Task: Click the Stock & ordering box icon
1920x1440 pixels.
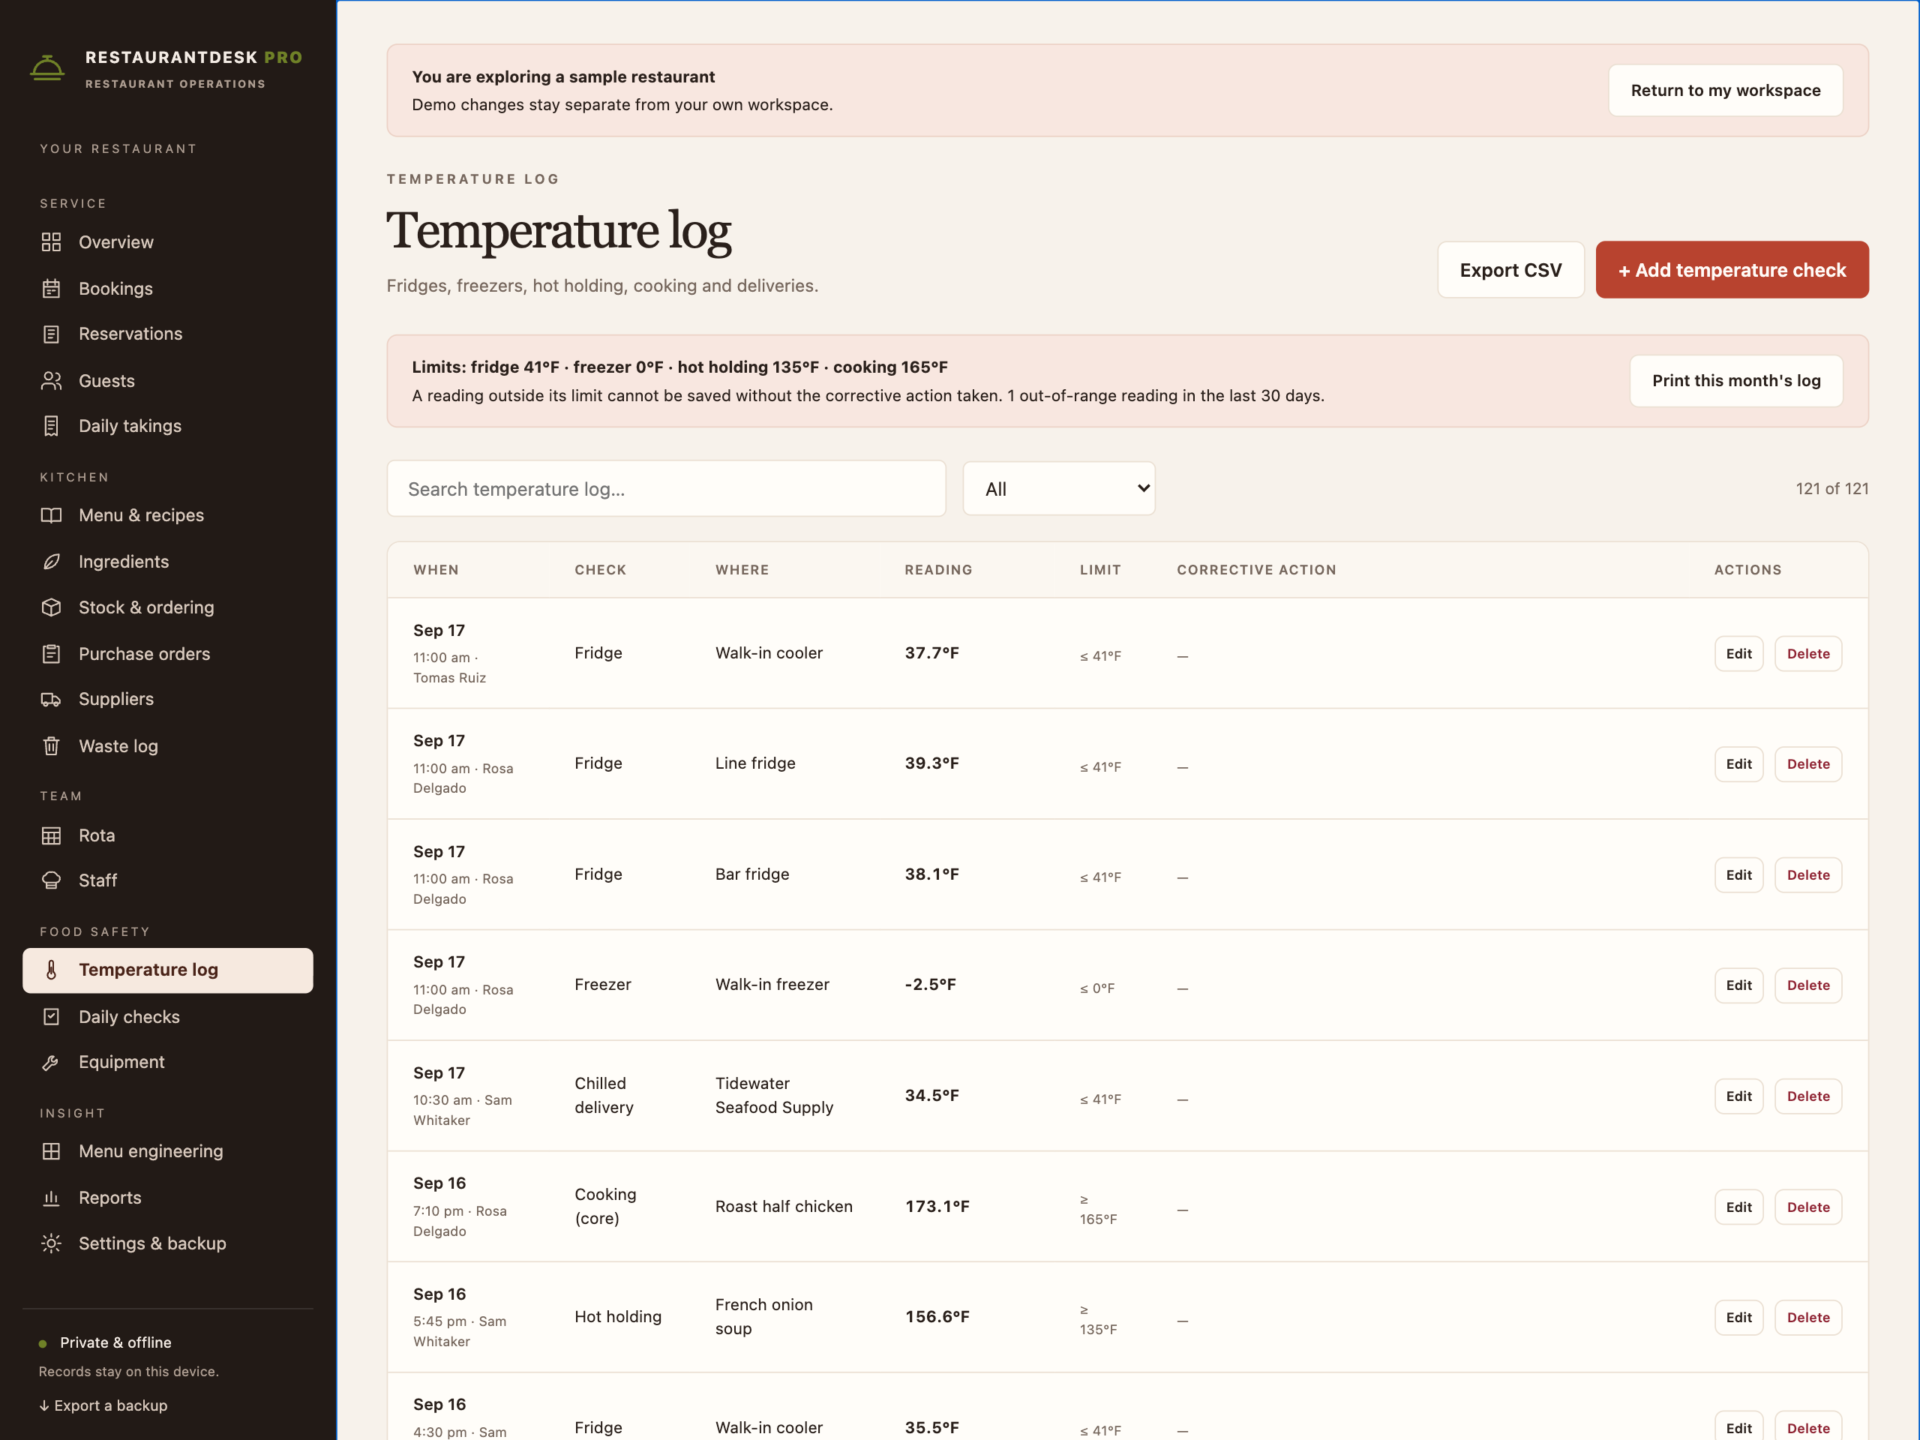Action: tap(51, 607)
